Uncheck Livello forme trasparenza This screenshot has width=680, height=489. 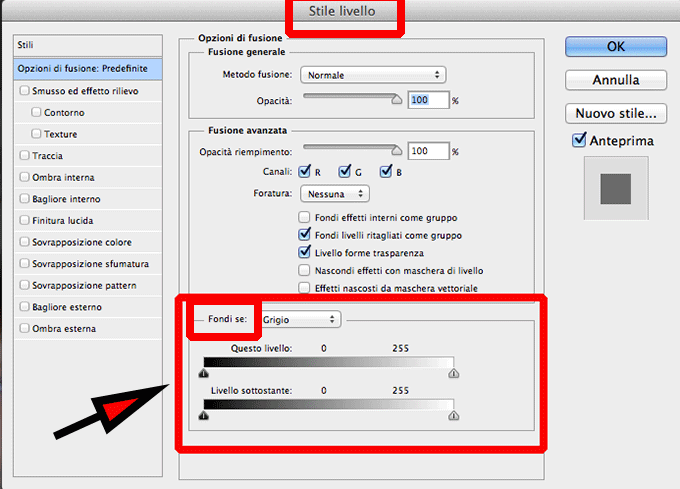pos(304,252)
